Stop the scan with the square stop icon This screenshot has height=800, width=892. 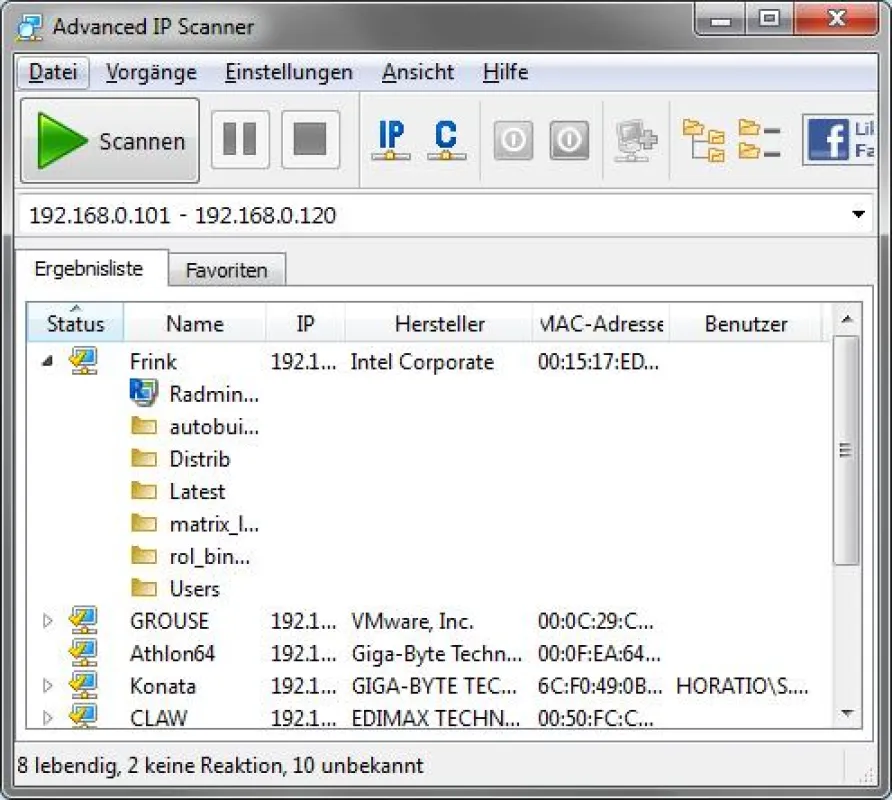310,140
